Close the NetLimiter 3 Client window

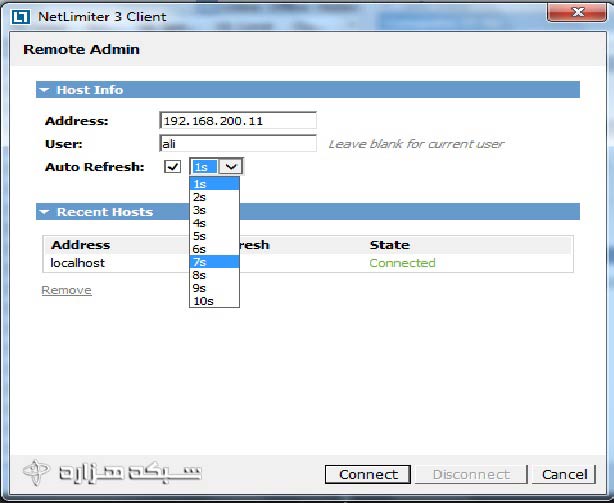pos(577,13)
